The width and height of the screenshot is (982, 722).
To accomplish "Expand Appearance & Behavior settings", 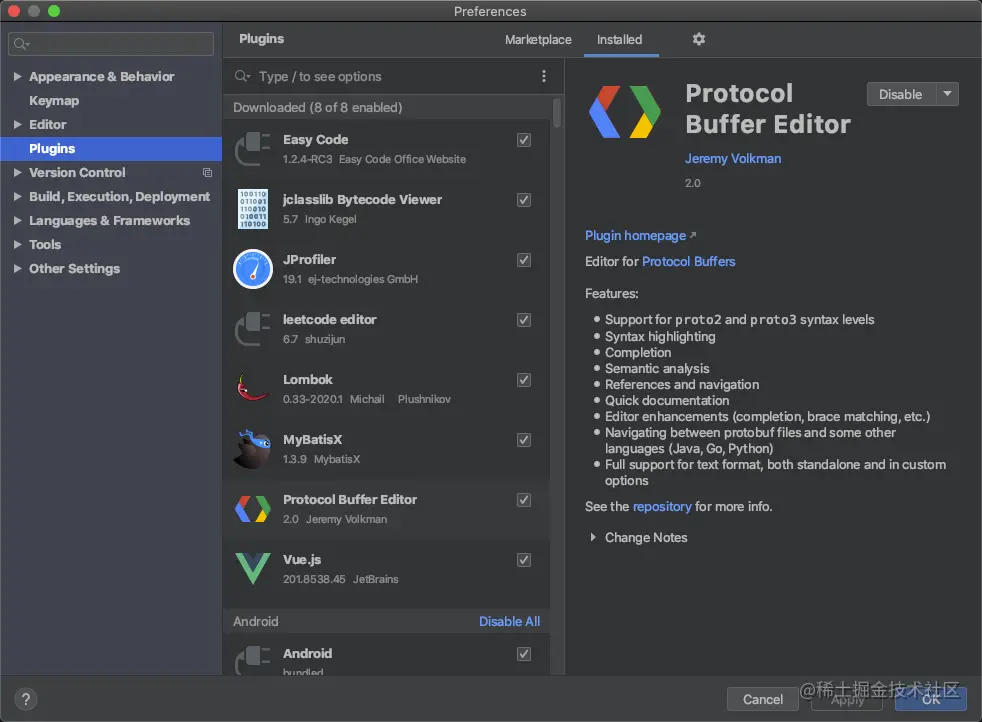I will [18, 76].
